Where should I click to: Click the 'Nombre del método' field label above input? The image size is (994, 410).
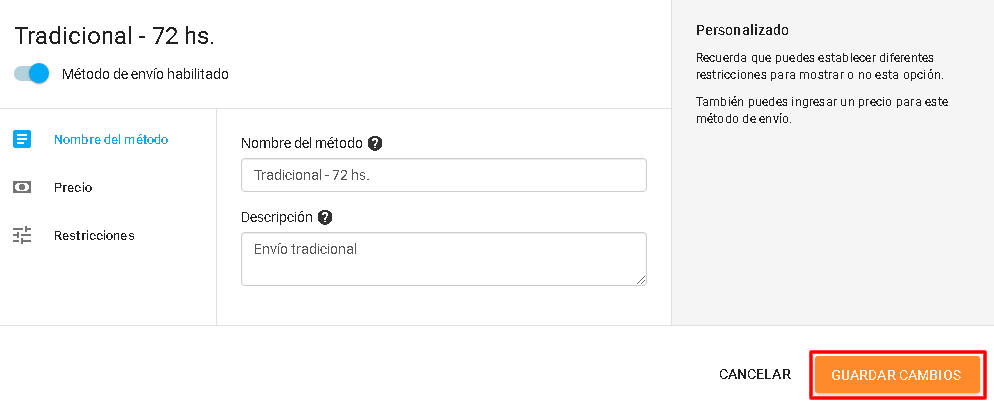pyautogui.click(x=302, y=143)
